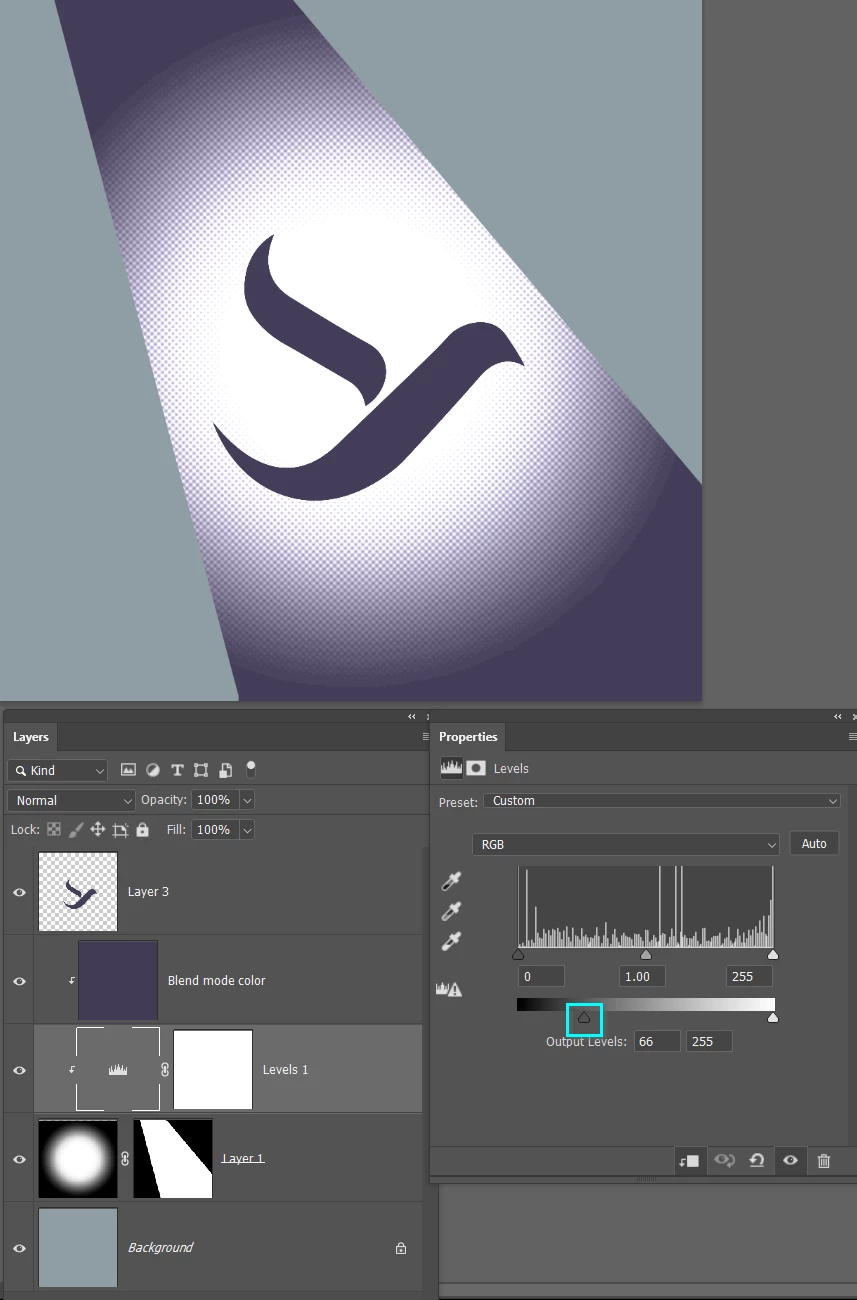
Task: Toggle Levels adjustment visibility in Properties
Action: click(790, 1161)
